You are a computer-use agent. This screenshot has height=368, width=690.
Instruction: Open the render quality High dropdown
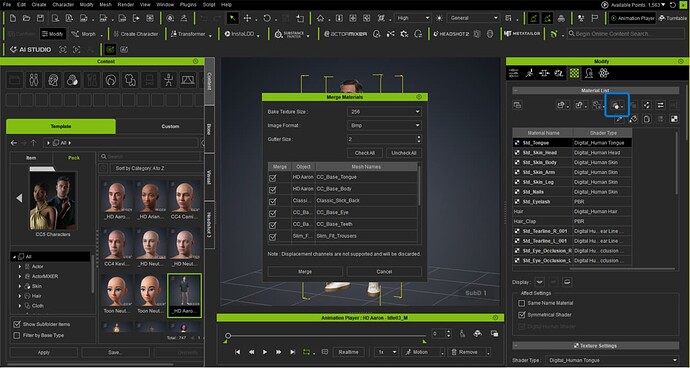pos(413,18)
